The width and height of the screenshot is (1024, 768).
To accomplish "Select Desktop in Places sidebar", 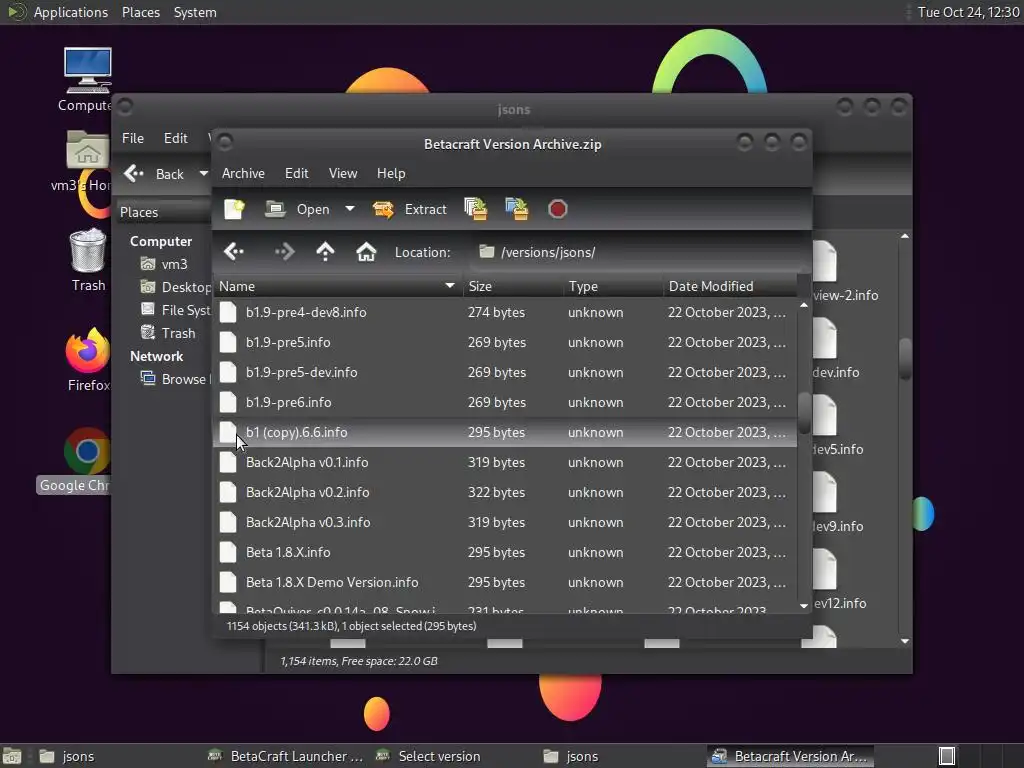I will 175,287.
